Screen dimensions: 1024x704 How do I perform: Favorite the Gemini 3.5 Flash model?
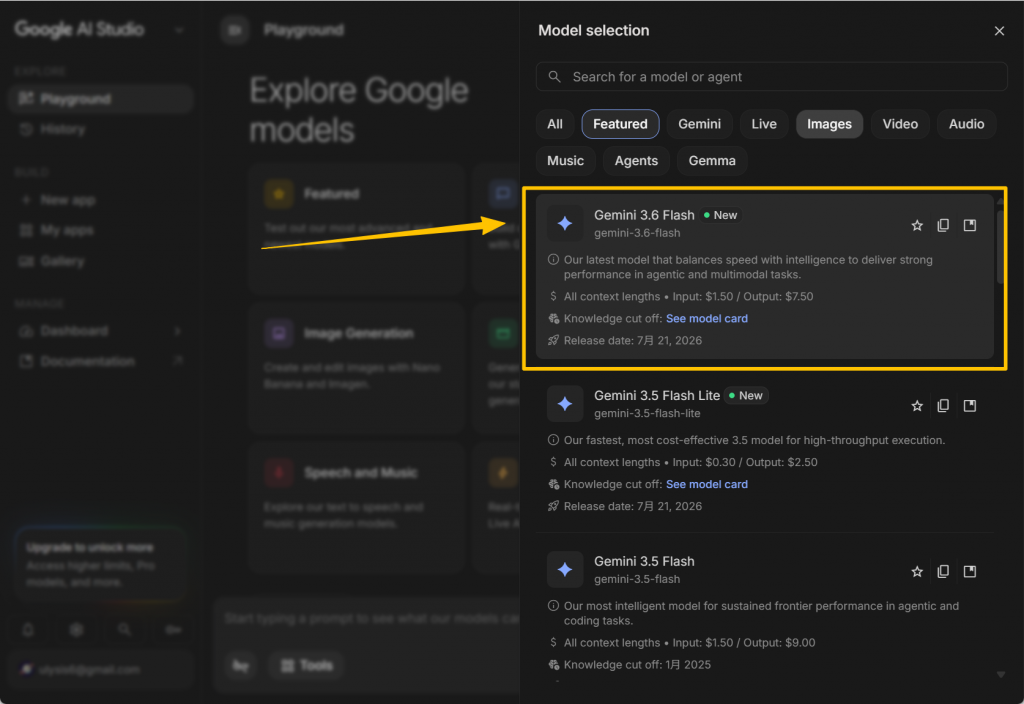point(917,571)
